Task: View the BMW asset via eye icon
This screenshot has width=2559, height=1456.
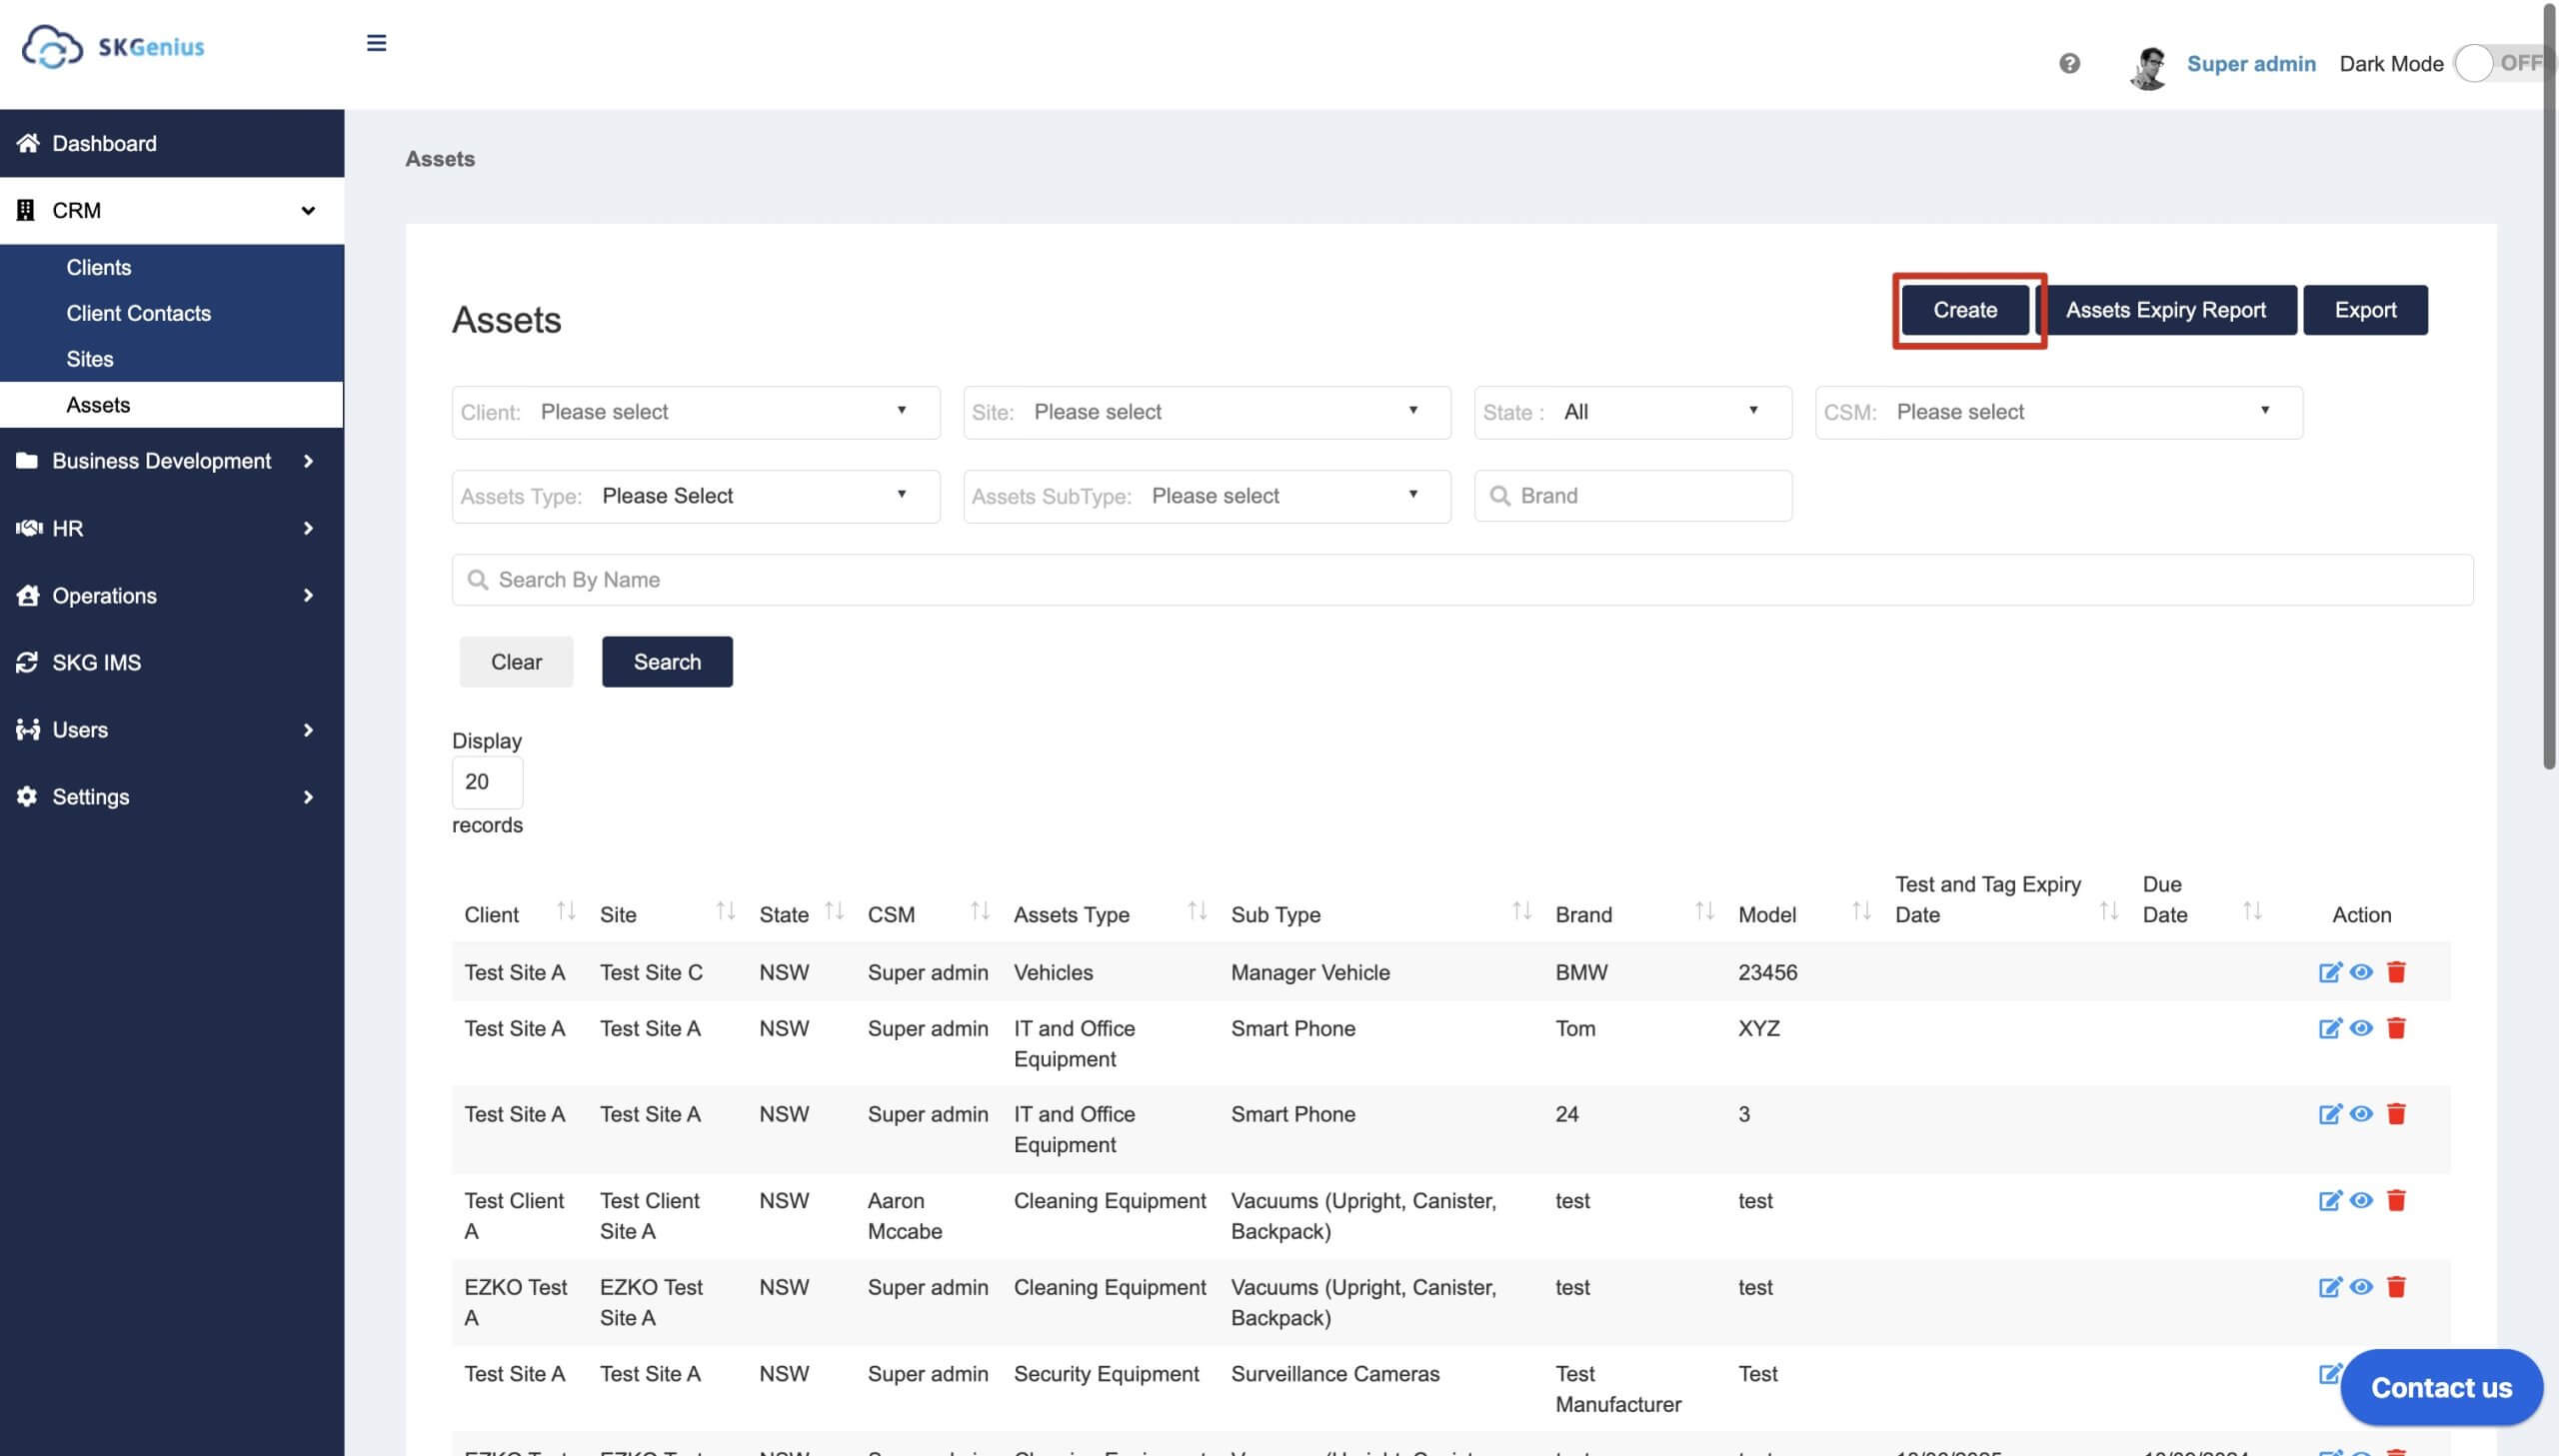Action: (x=2361, y=972)
